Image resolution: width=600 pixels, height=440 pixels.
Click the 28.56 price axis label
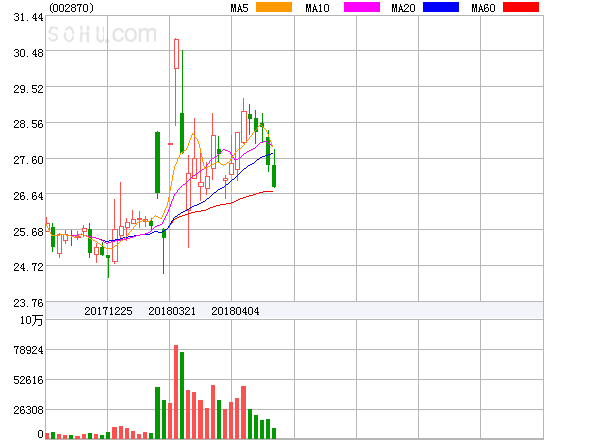[28, 124]
